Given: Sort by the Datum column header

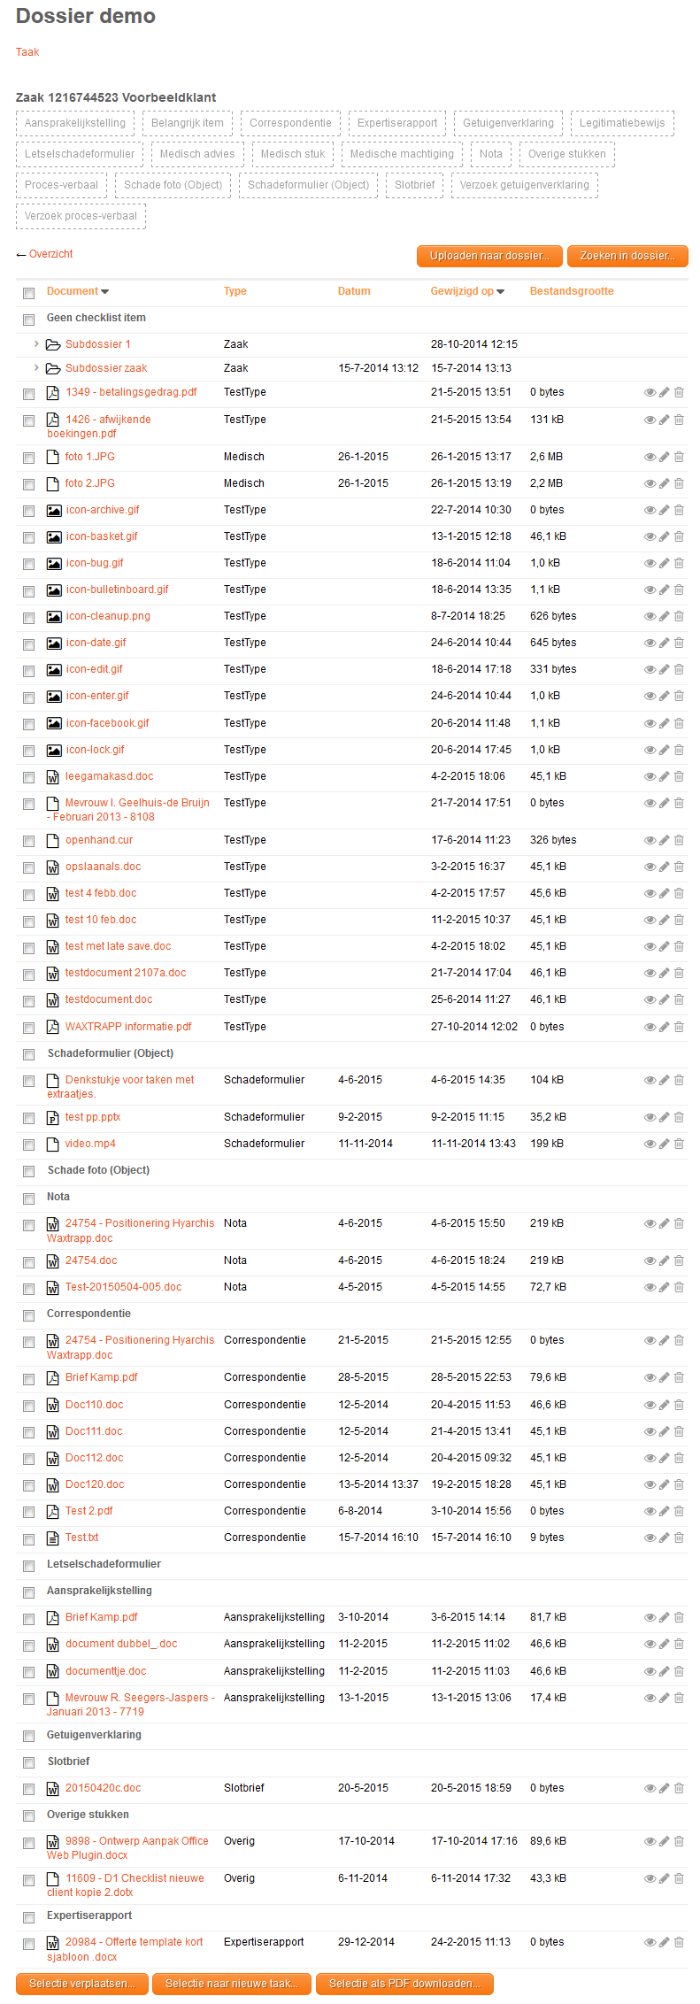Looking at the screenshot, I should 354,291.
